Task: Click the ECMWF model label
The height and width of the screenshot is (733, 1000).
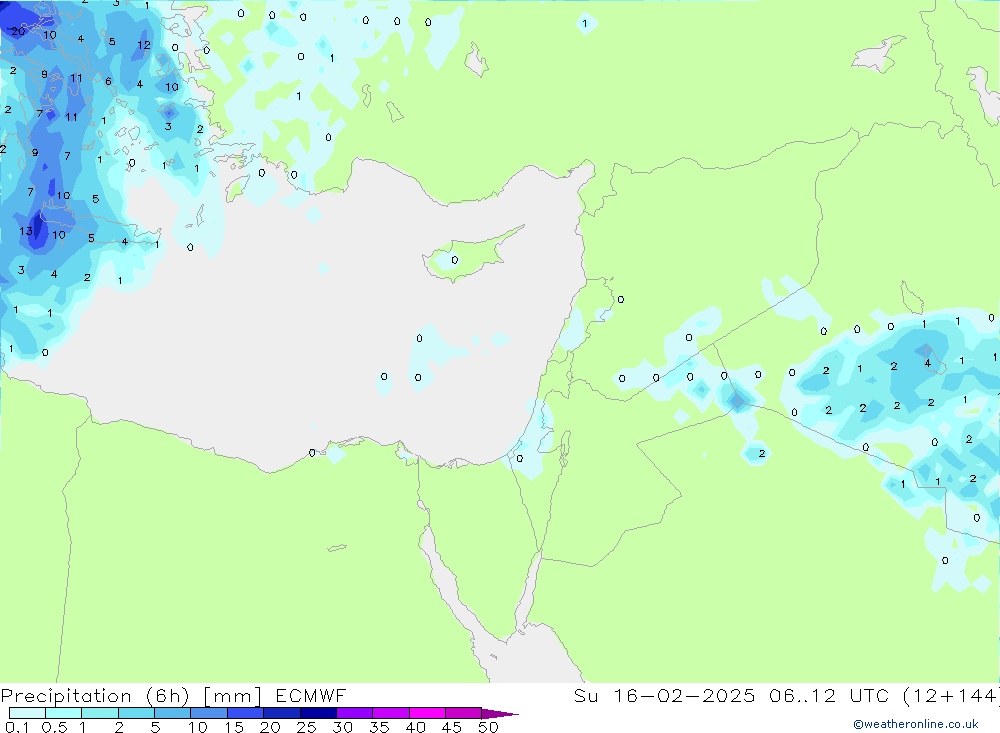Action: click(311, 696)
